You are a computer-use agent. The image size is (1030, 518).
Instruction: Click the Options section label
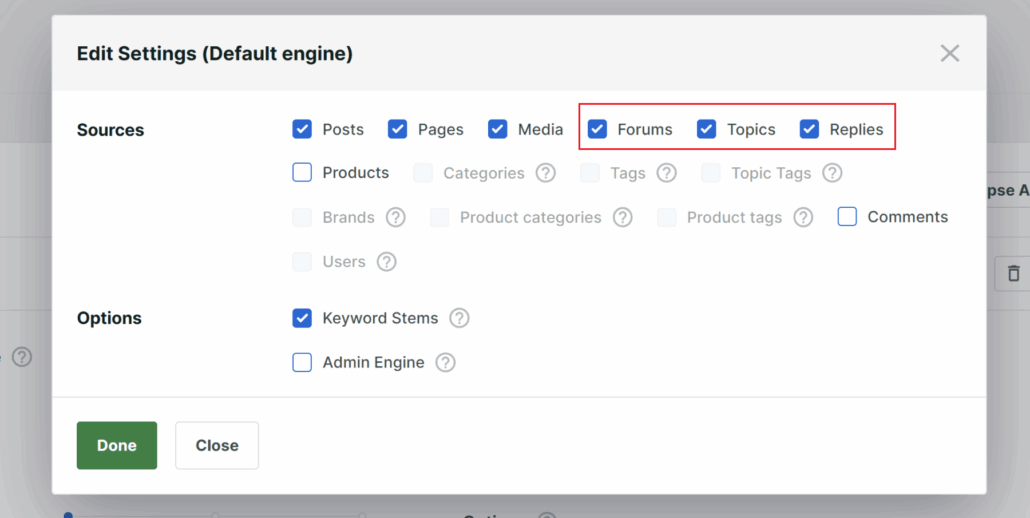(x=109, y=318)
